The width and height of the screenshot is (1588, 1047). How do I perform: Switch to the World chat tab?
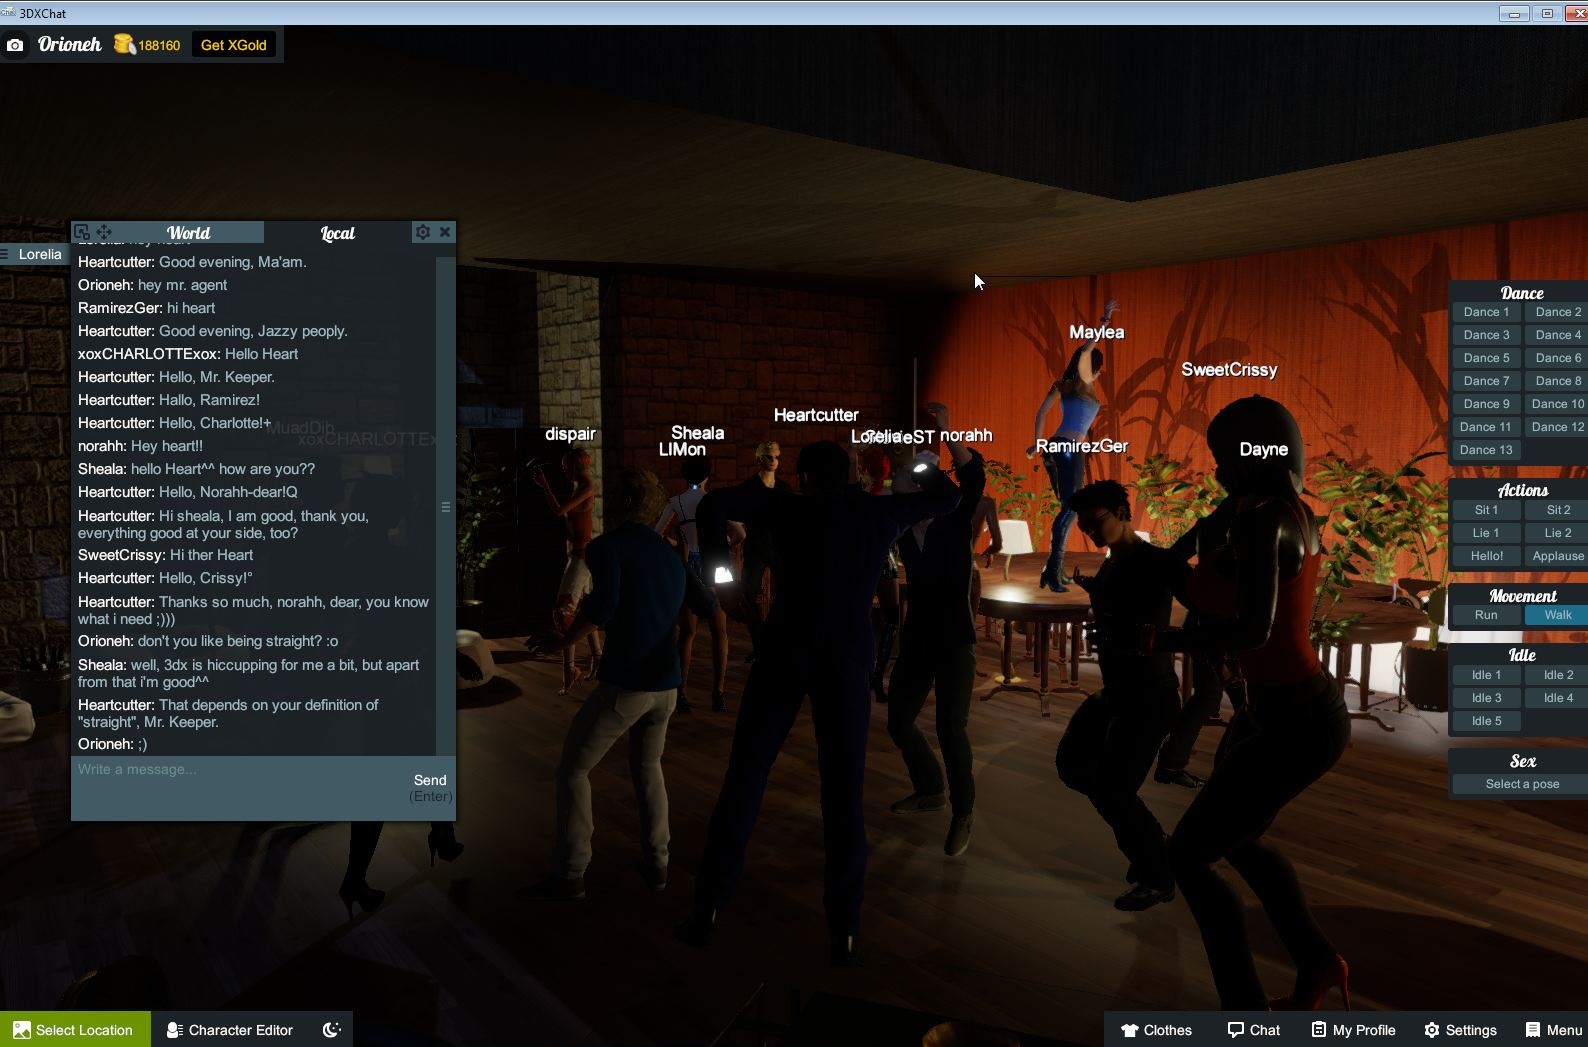click(188, 233)
